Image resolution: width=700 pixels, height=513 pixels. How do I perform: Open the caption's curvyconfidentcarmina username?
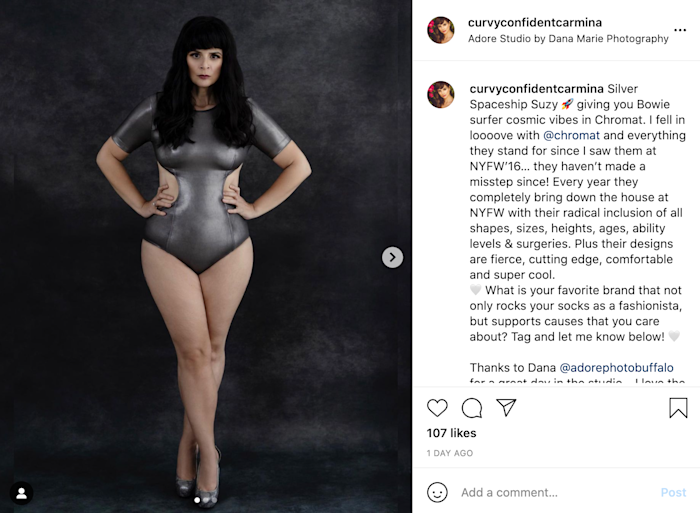(x=537, y=89)
